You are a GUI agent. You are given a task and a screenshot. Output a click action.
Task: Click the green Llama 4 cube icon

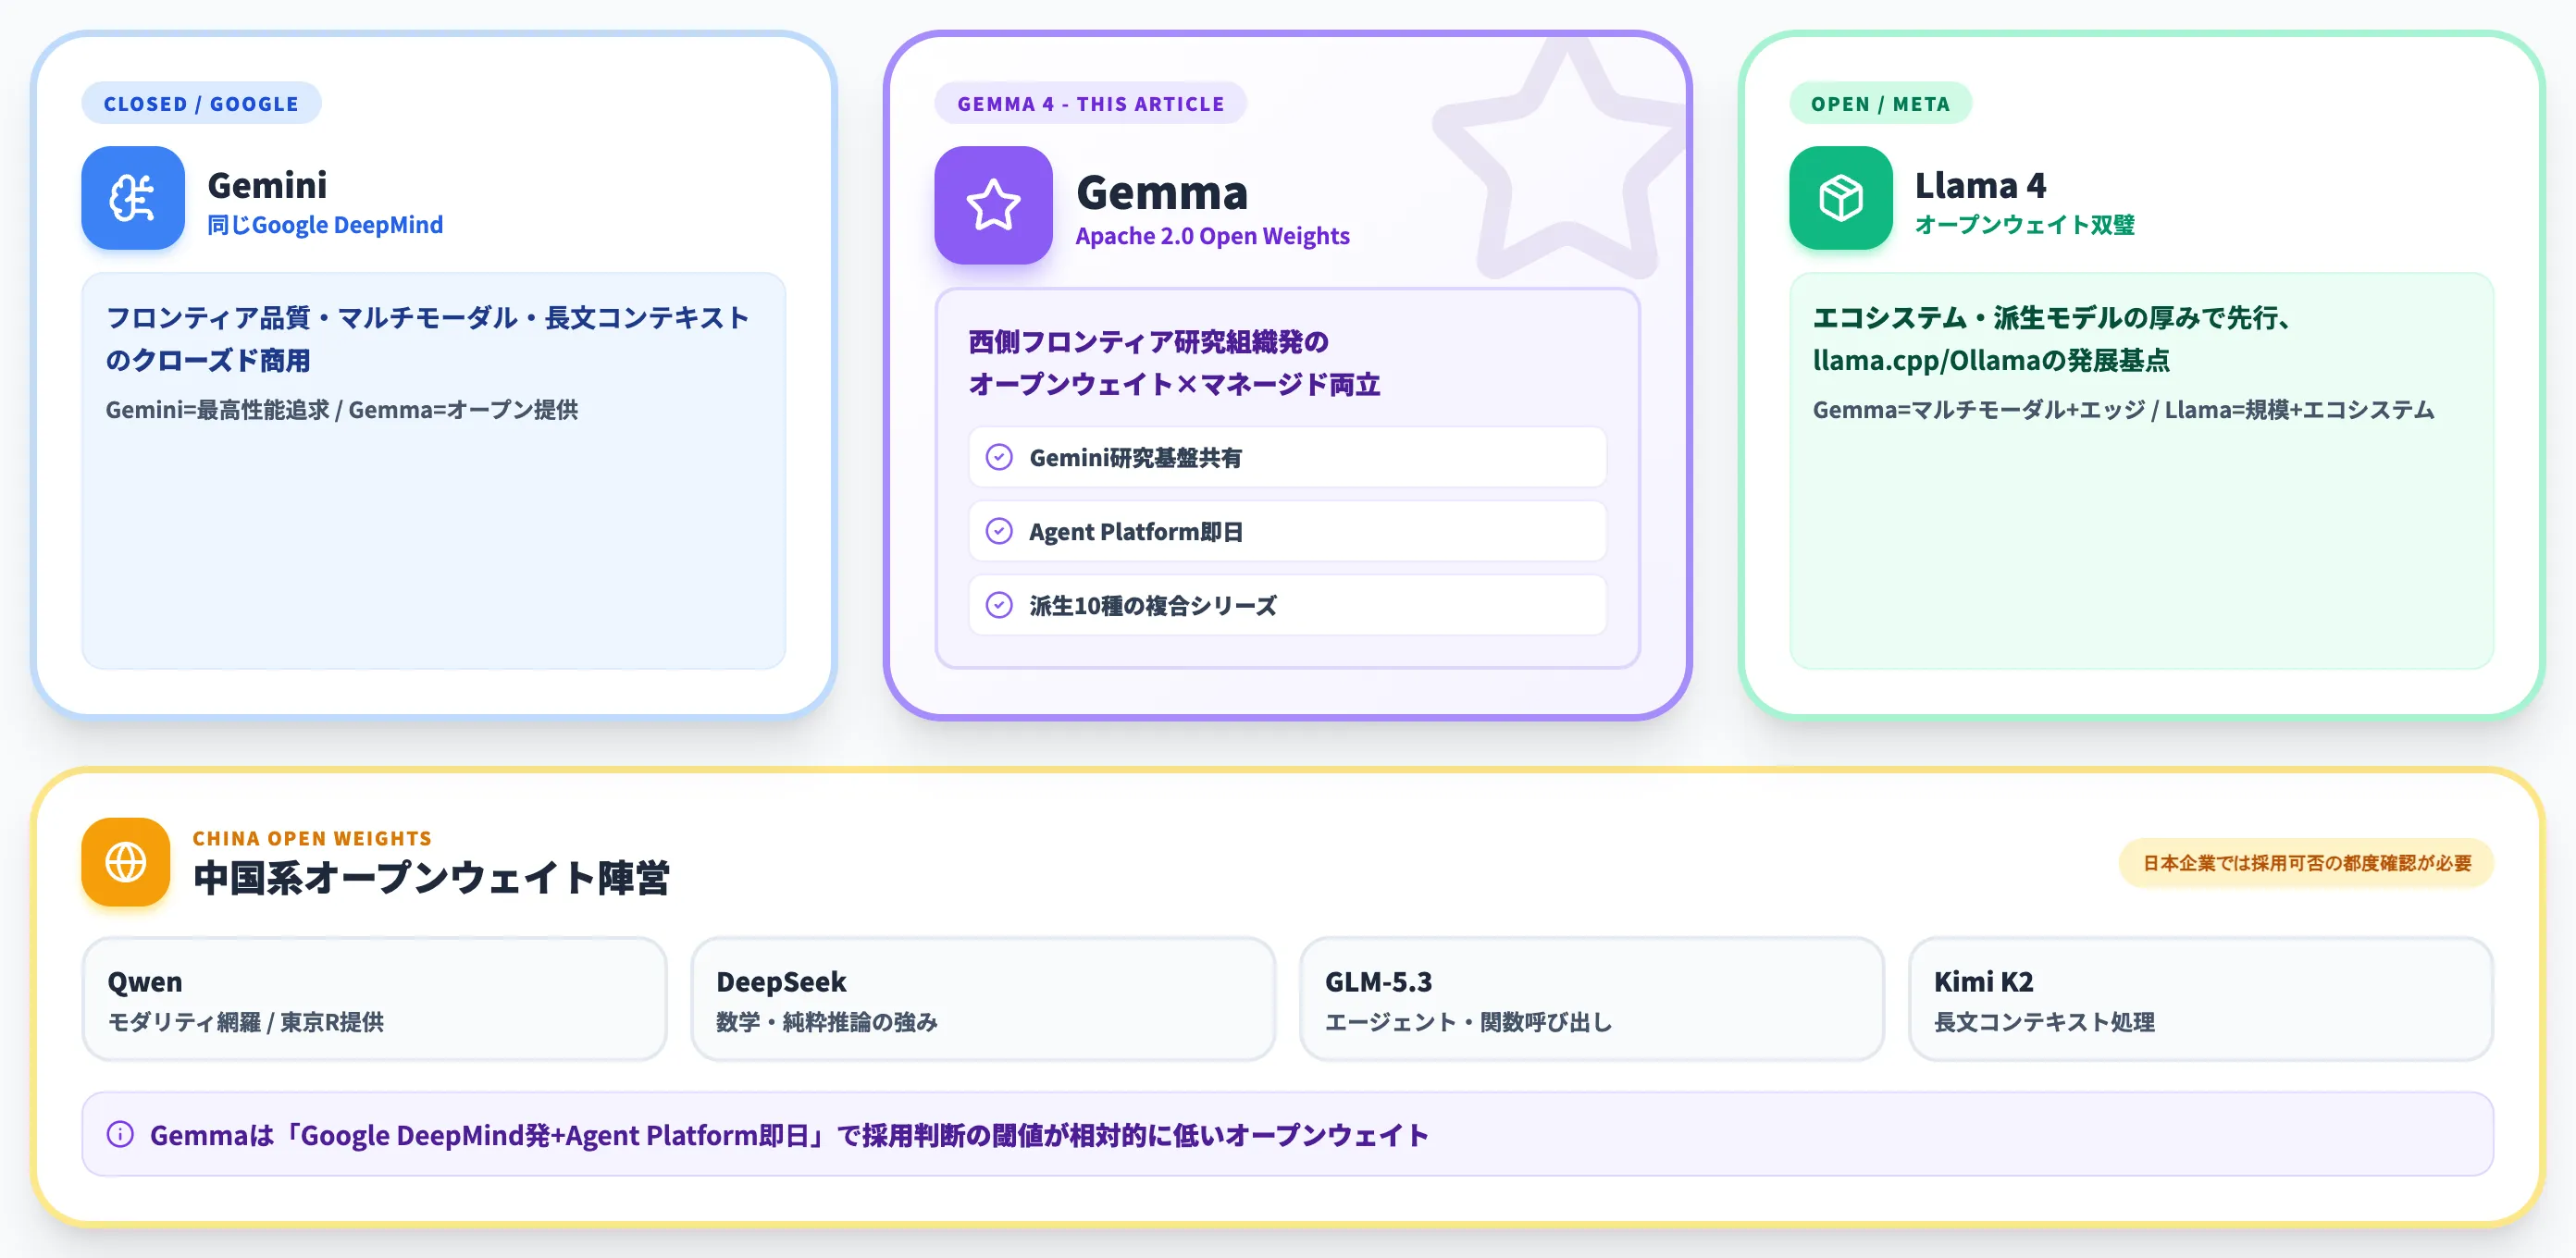click(1840, 198)
